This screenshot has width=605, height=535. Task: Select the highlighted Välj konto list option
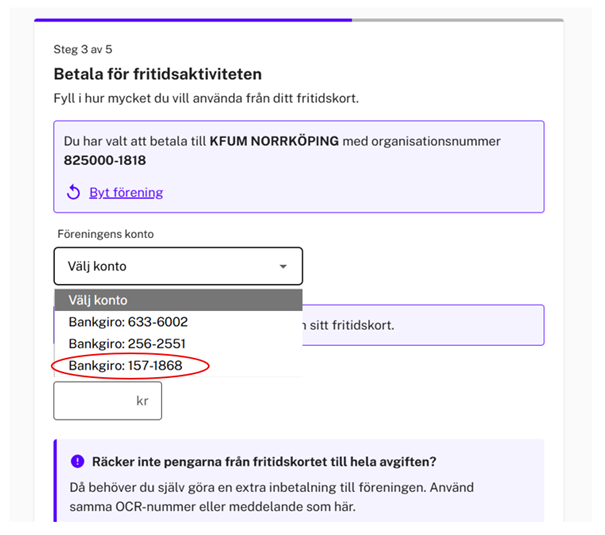click(177, 300)
